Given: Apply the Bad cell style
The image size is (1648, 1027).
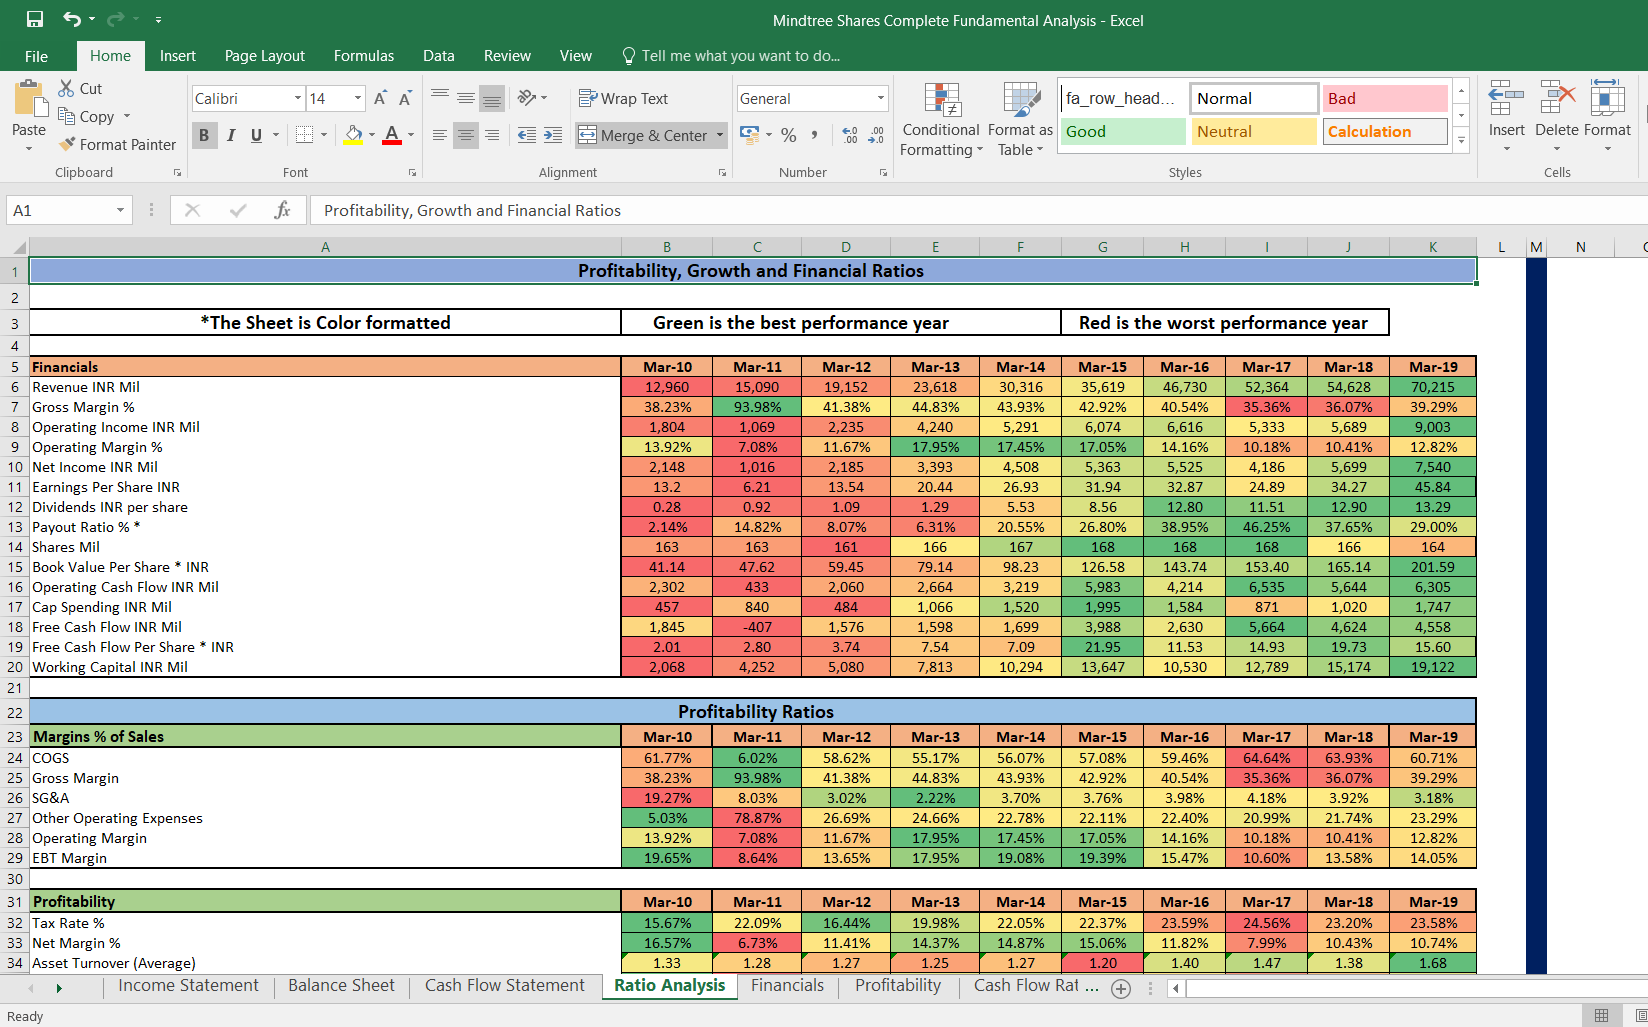Looking at the screenshot, I should click(x=1385, y=98).
